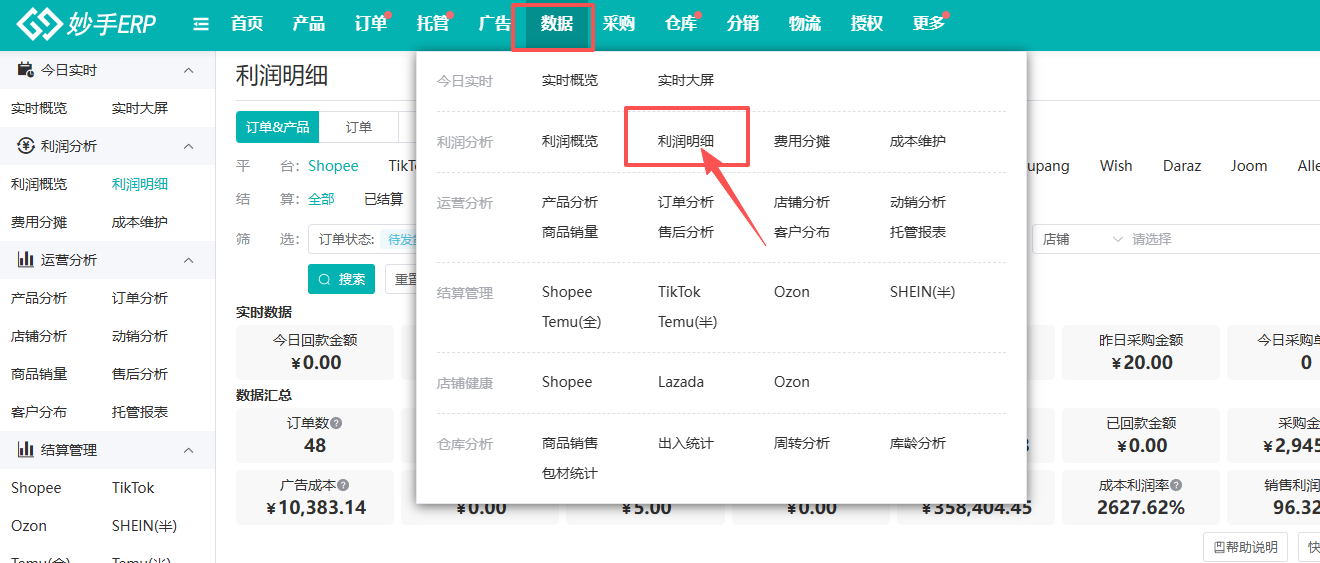
Task: Open 数据 top navigation menu
Action: tap(557, 24)
